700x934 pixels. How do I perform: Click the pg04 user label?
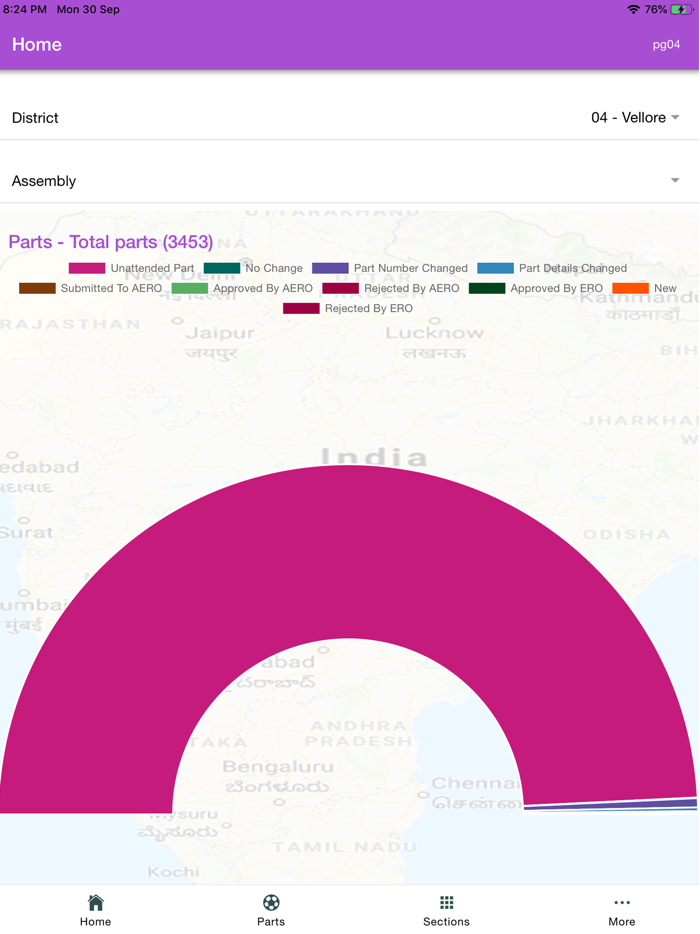[x=666, y=45]
